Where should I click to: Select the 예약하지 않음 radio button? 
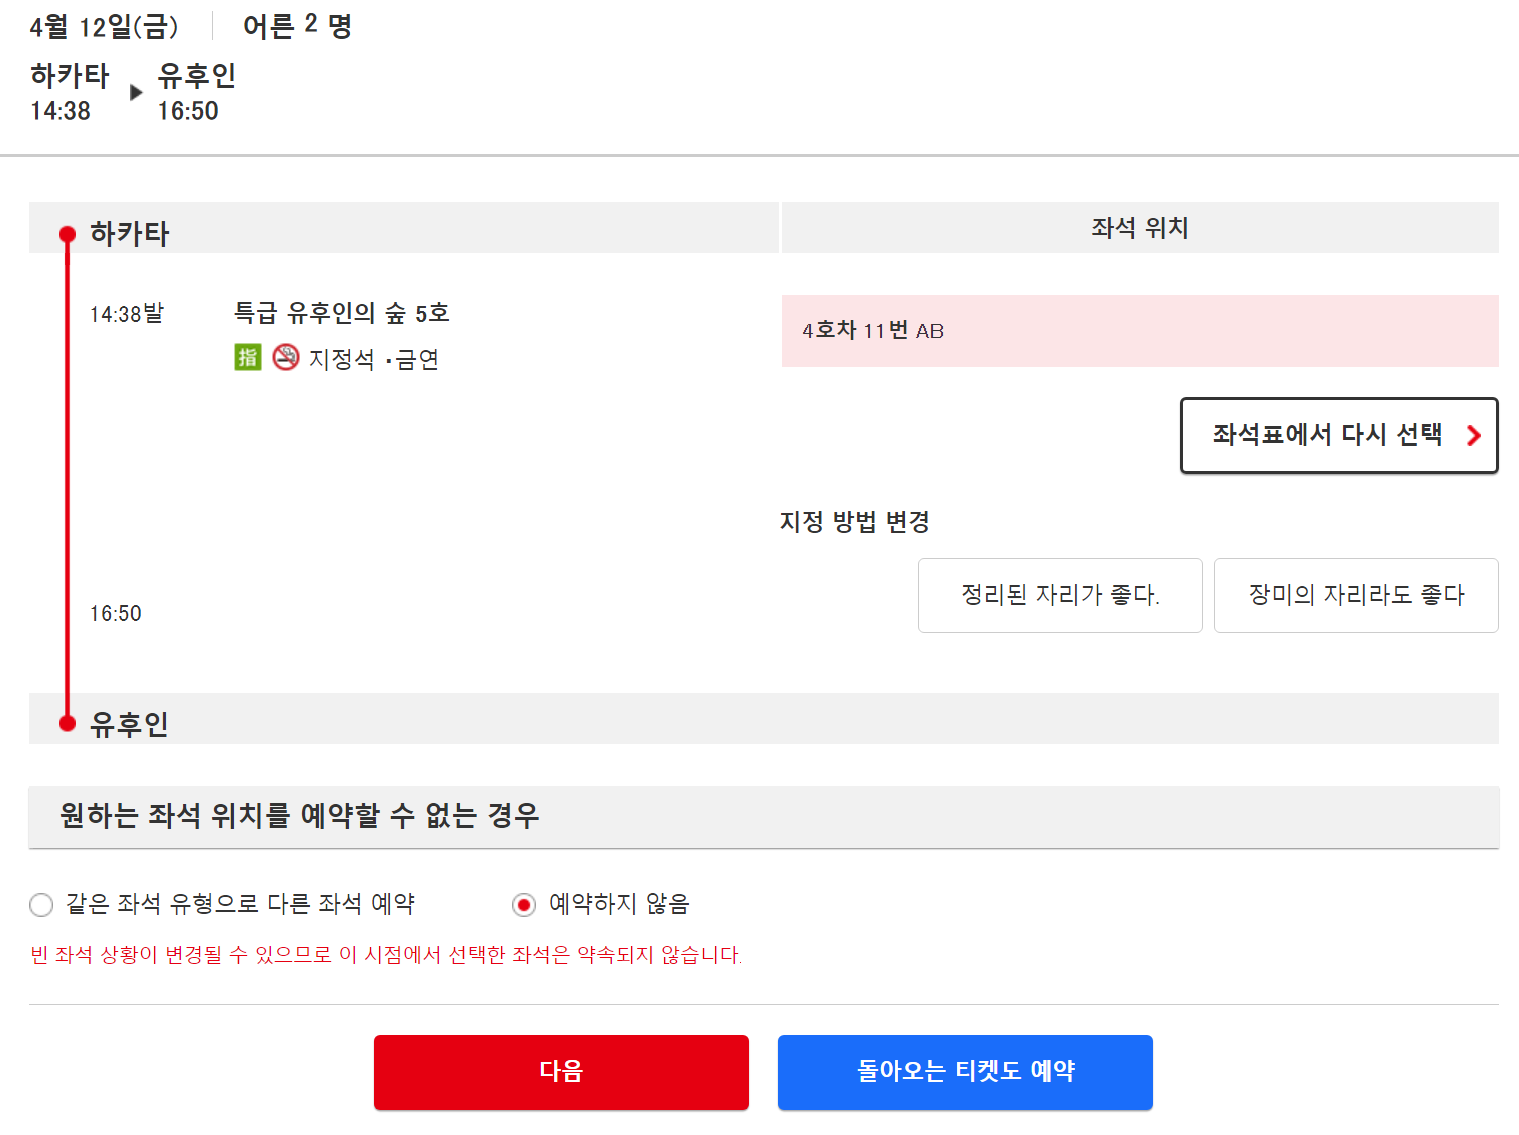(524, 905)
